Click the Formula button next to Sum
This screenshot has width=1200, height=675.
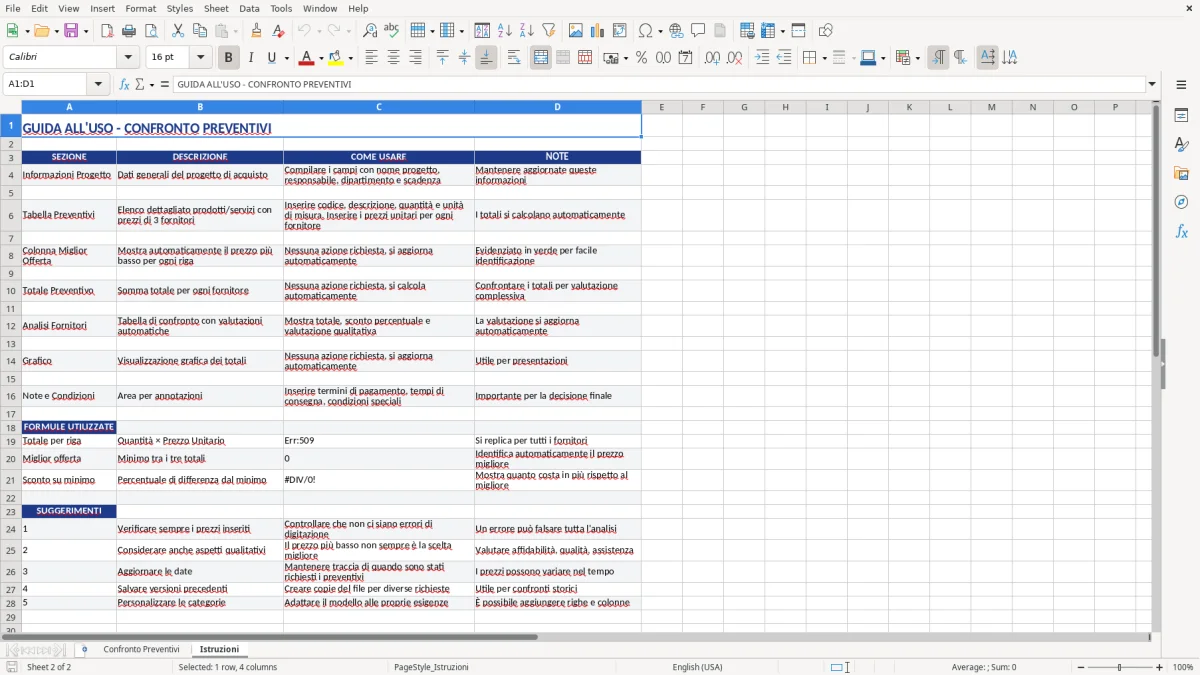(x=165, y=84)
